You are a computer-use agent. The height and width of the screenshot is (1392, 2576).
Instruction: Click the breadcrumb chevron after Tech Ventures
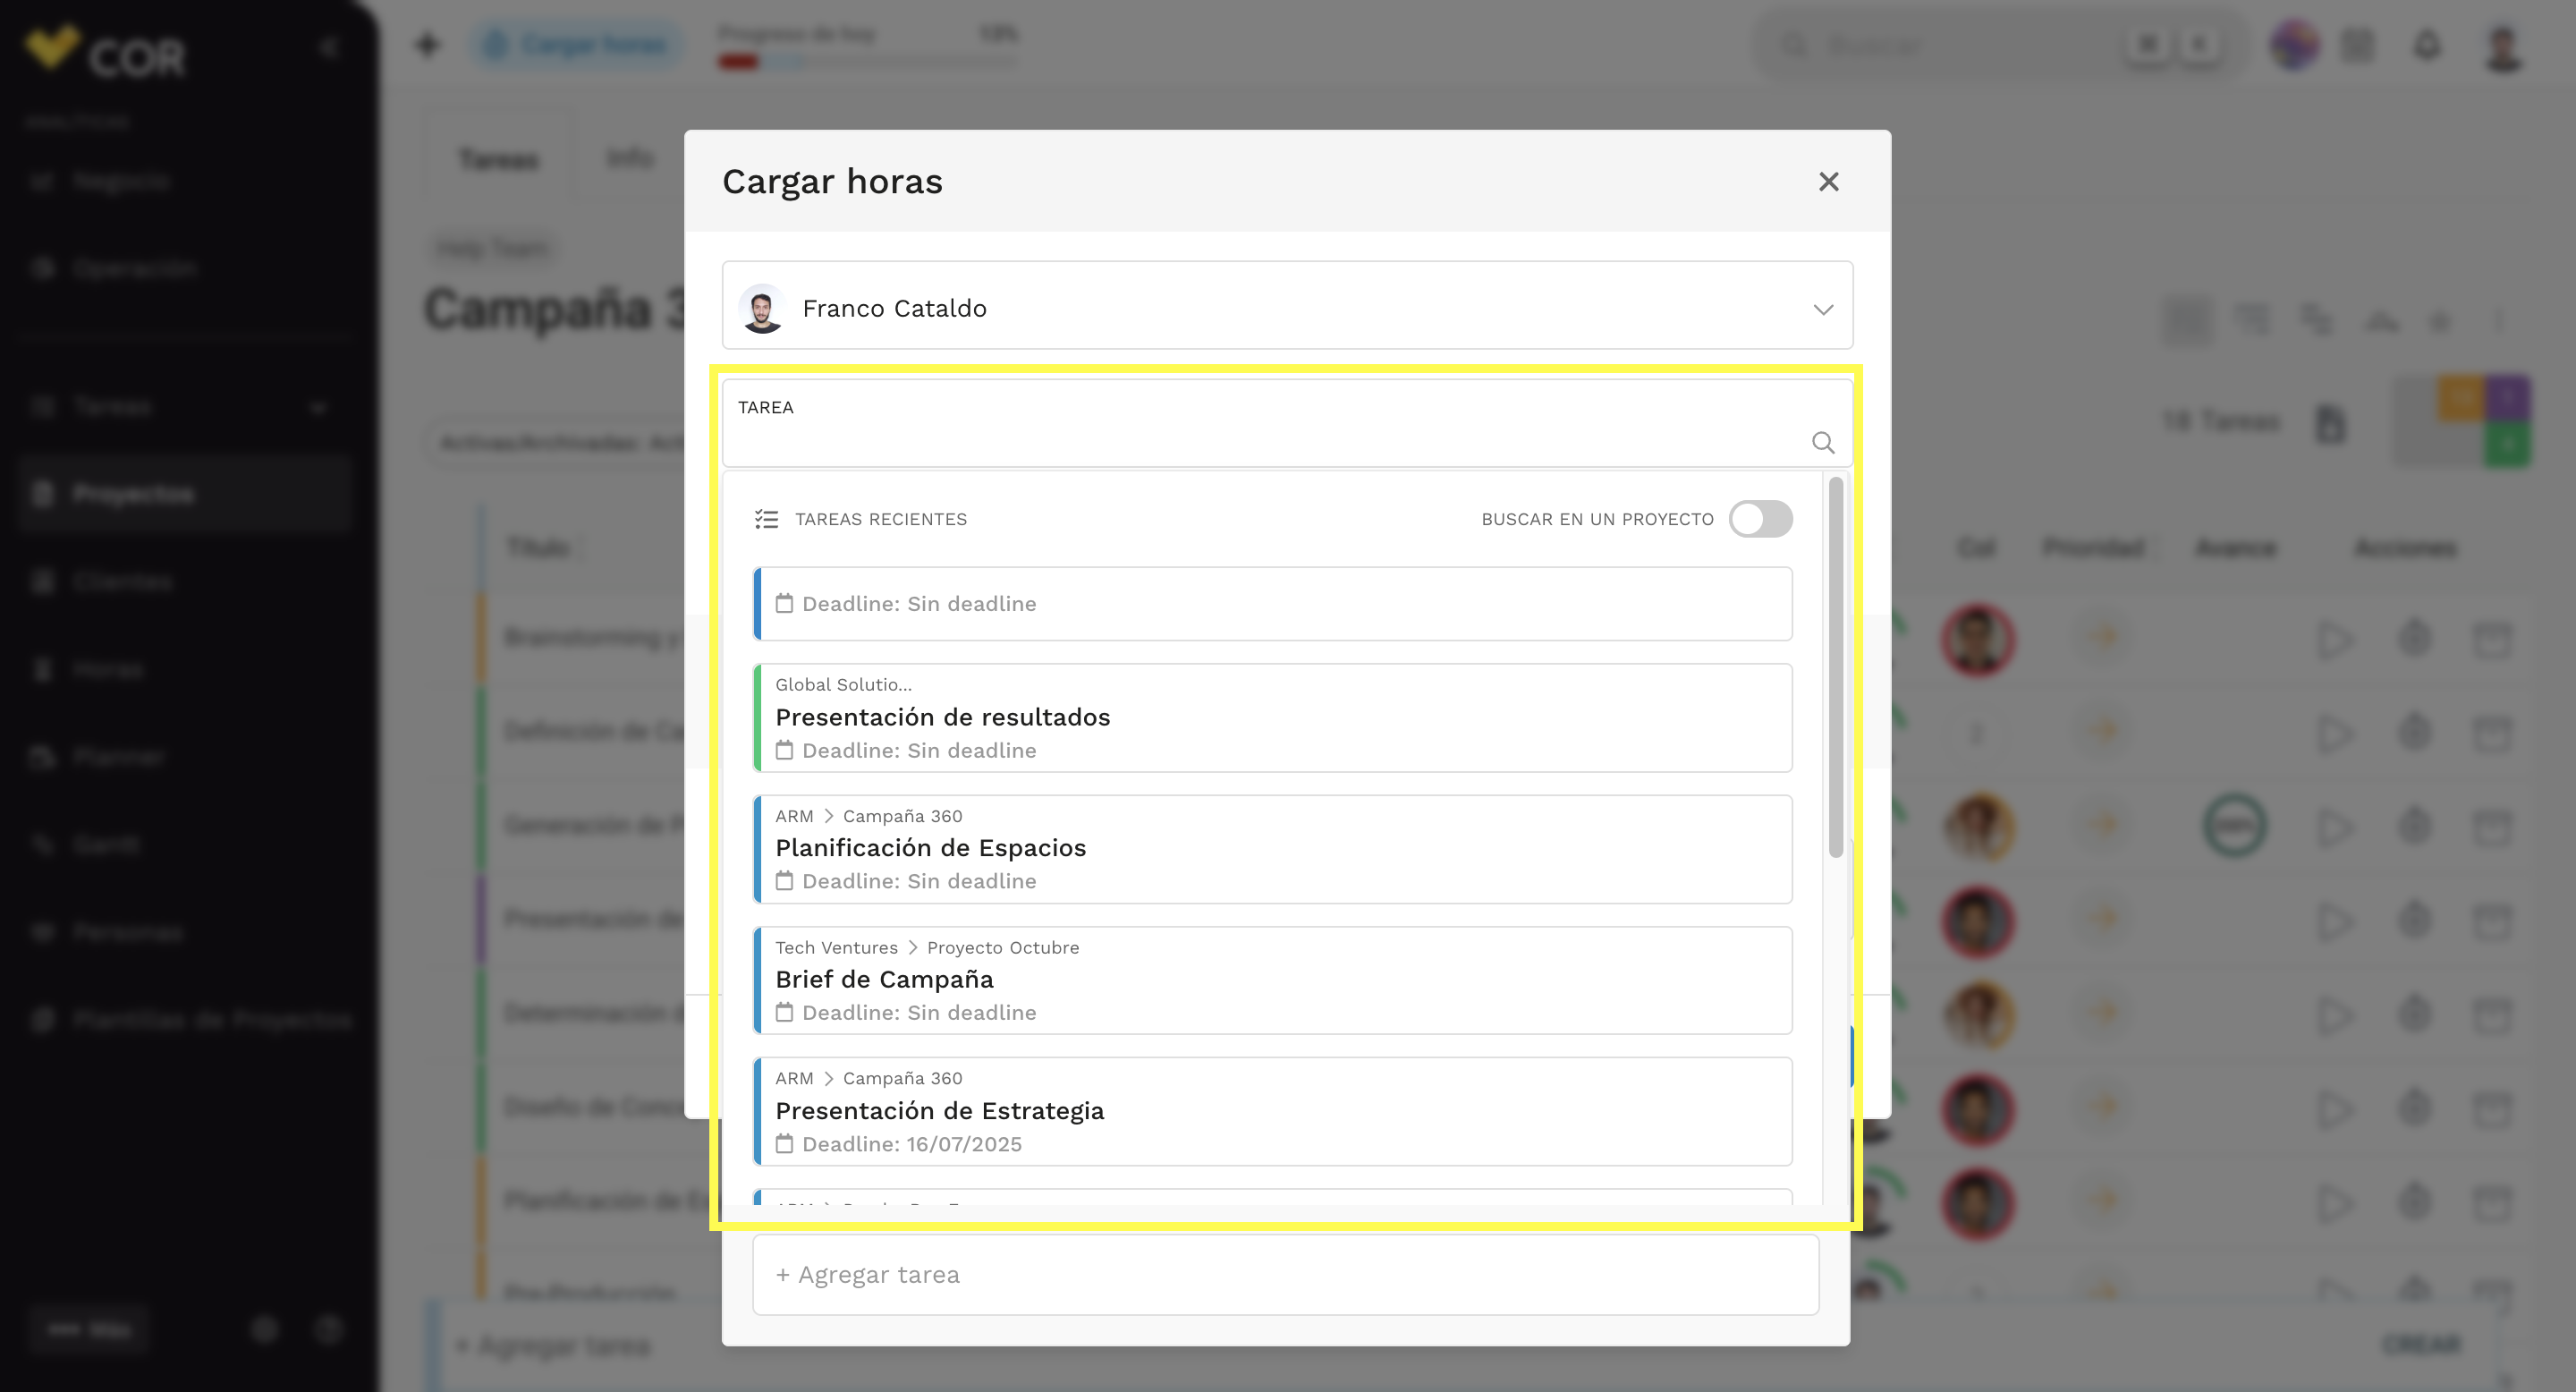click(x=912, y=947)
